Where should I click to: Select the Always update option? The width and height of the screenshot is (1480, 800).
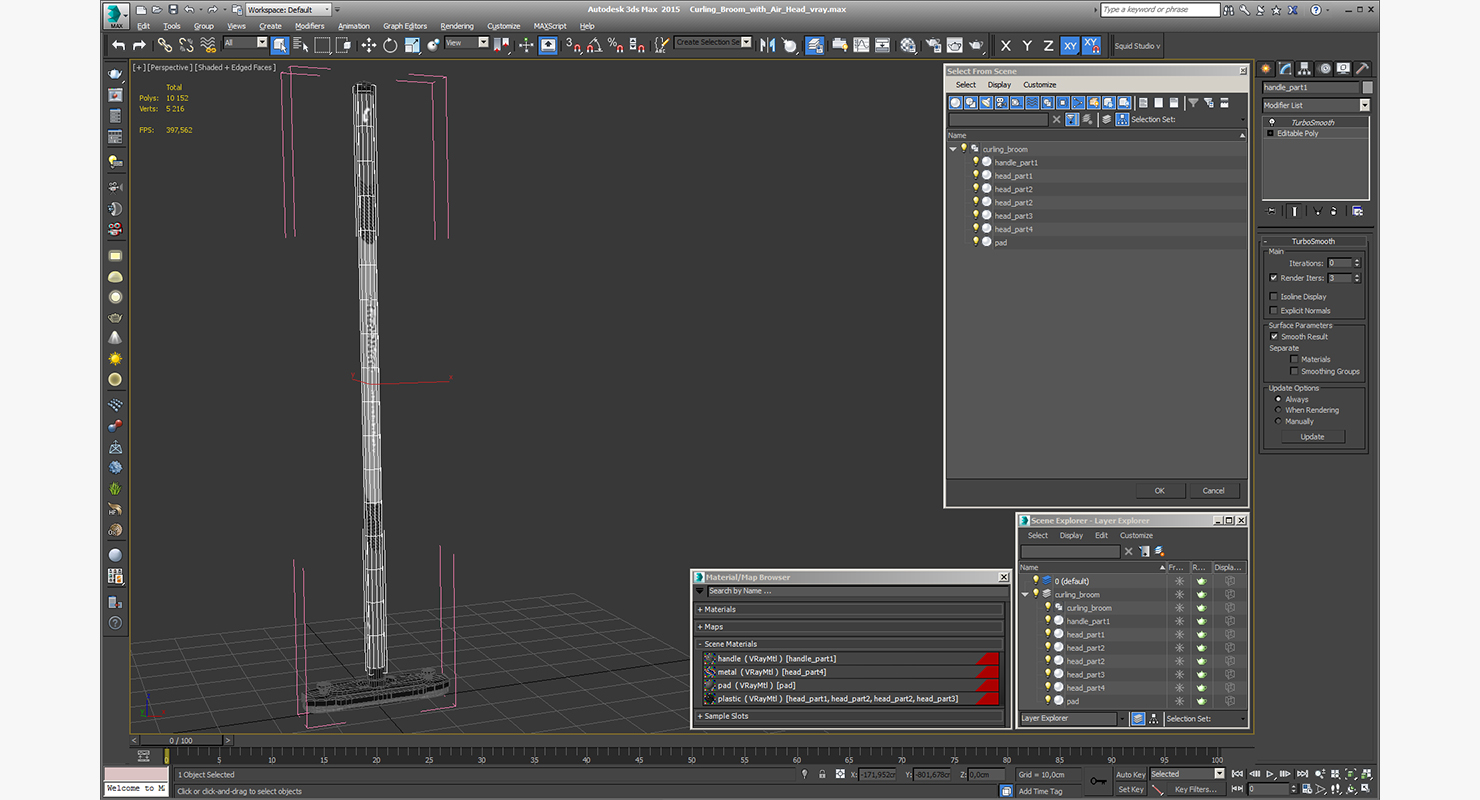pyautogui.click(x=1278, y=399)
